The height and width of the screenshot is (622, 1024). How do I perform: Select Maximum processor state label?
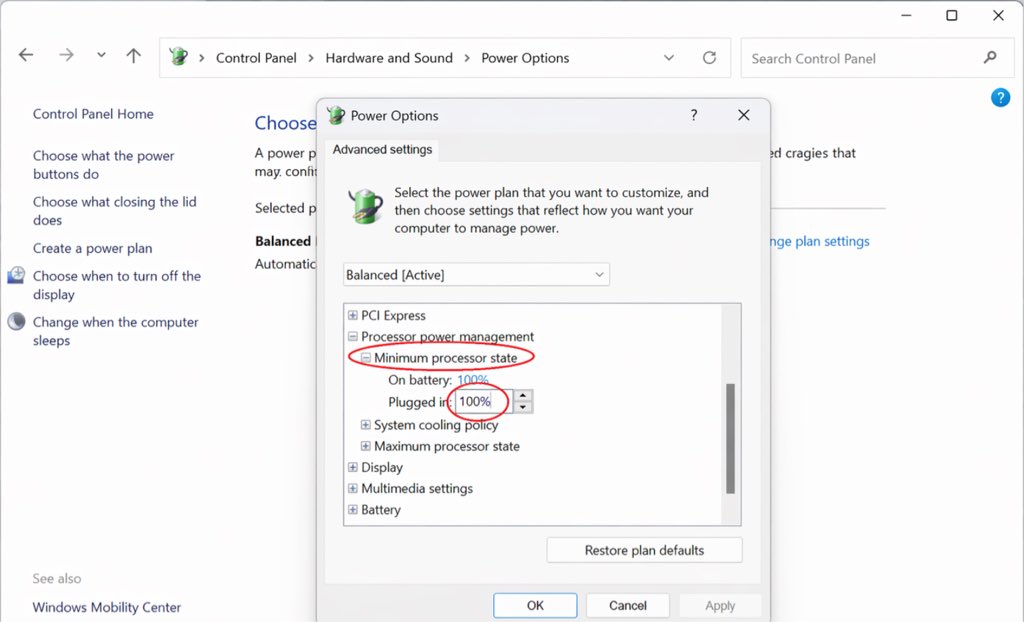pyautogui.click(x=447, y=446)
